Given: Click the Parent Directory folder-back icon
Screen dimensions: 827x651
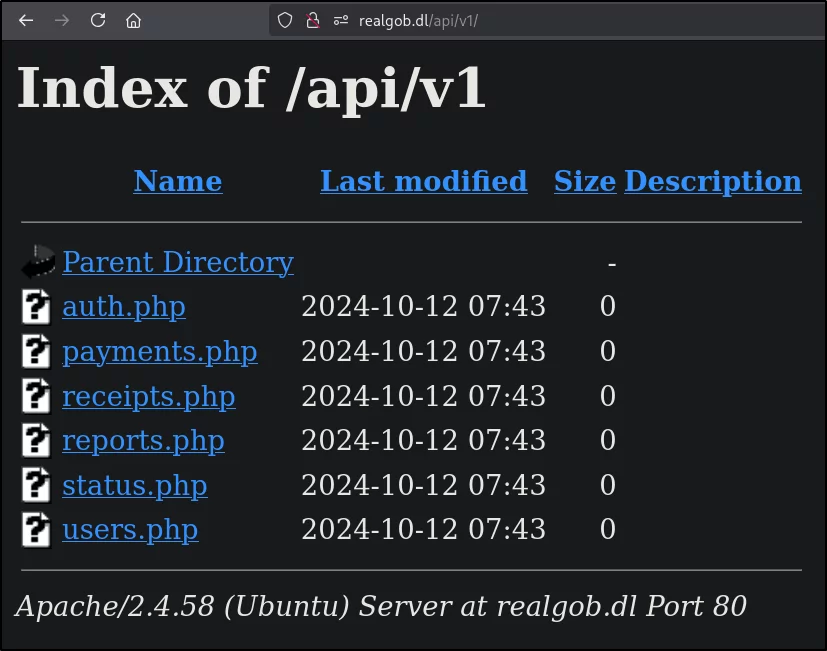Looking at the screenshot, I should (x=38, y=261).
